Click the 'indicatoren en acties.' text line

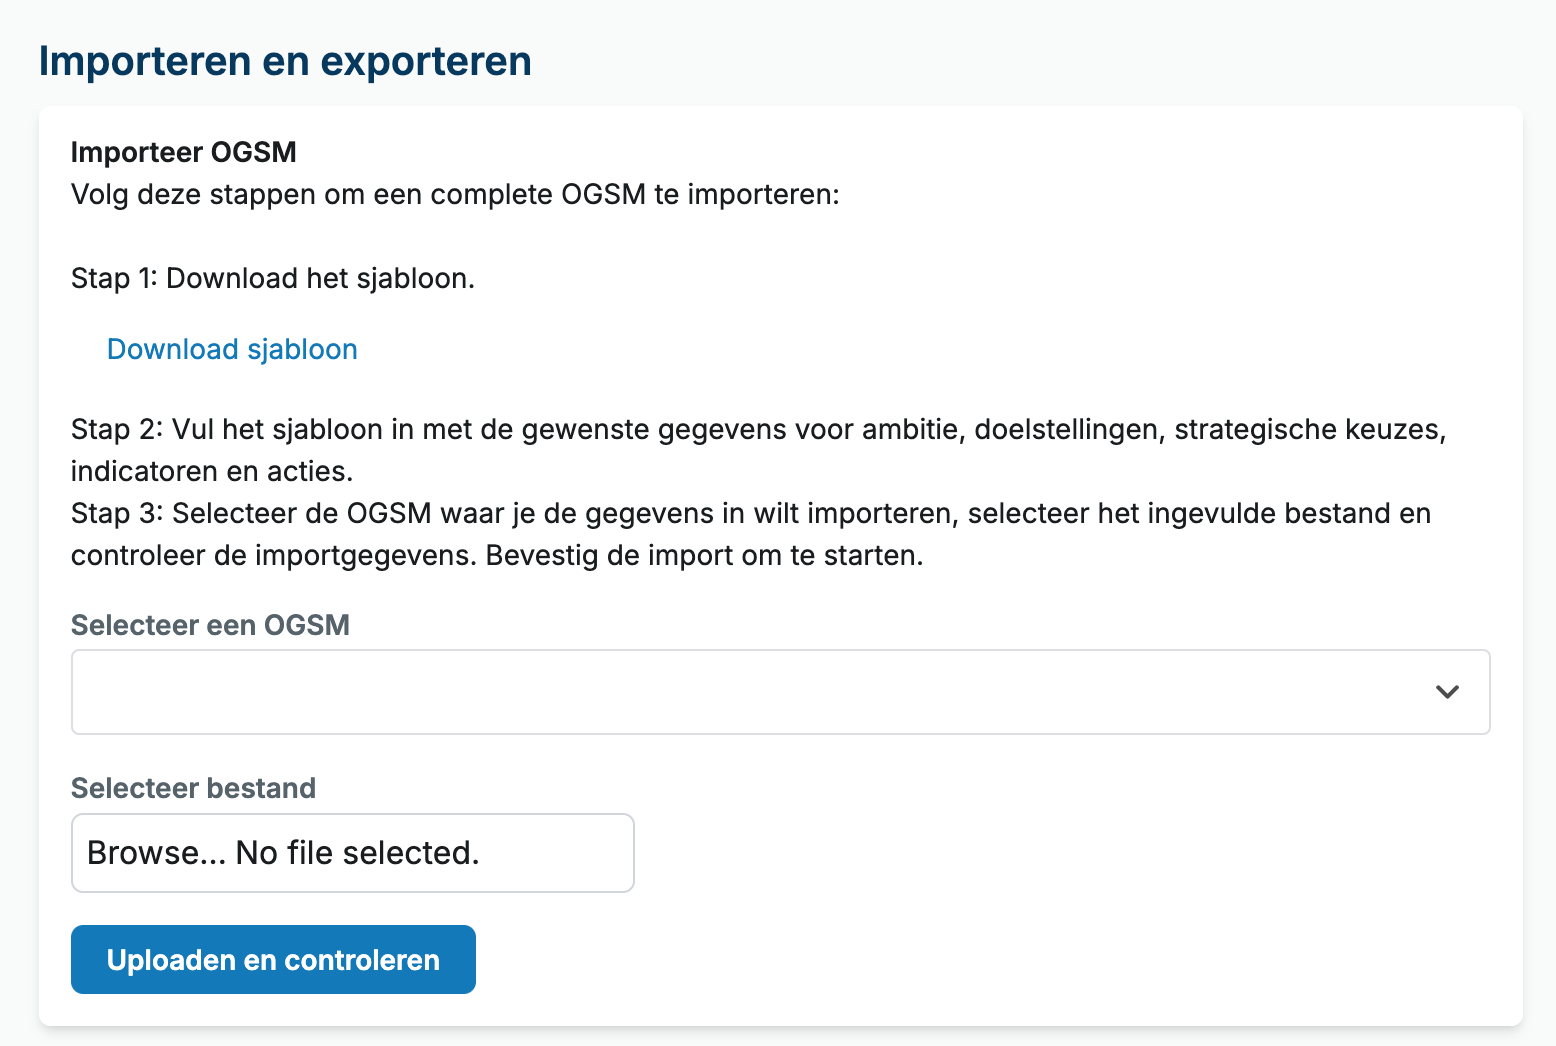(212, 471)
